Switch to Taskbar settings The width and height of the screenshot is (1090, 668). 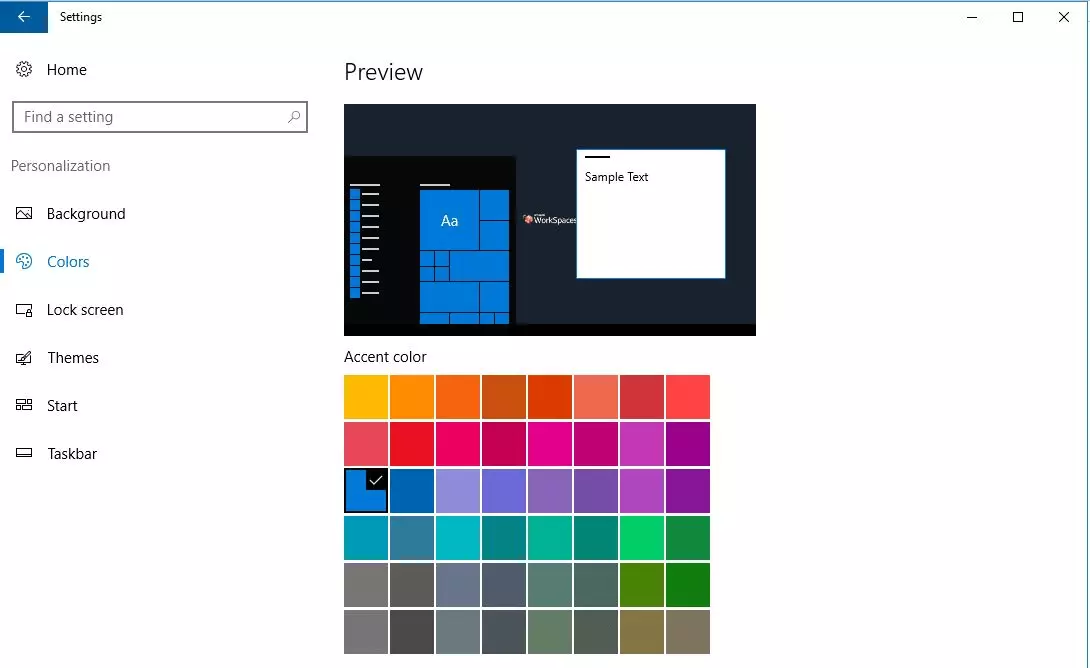(72, 454)
